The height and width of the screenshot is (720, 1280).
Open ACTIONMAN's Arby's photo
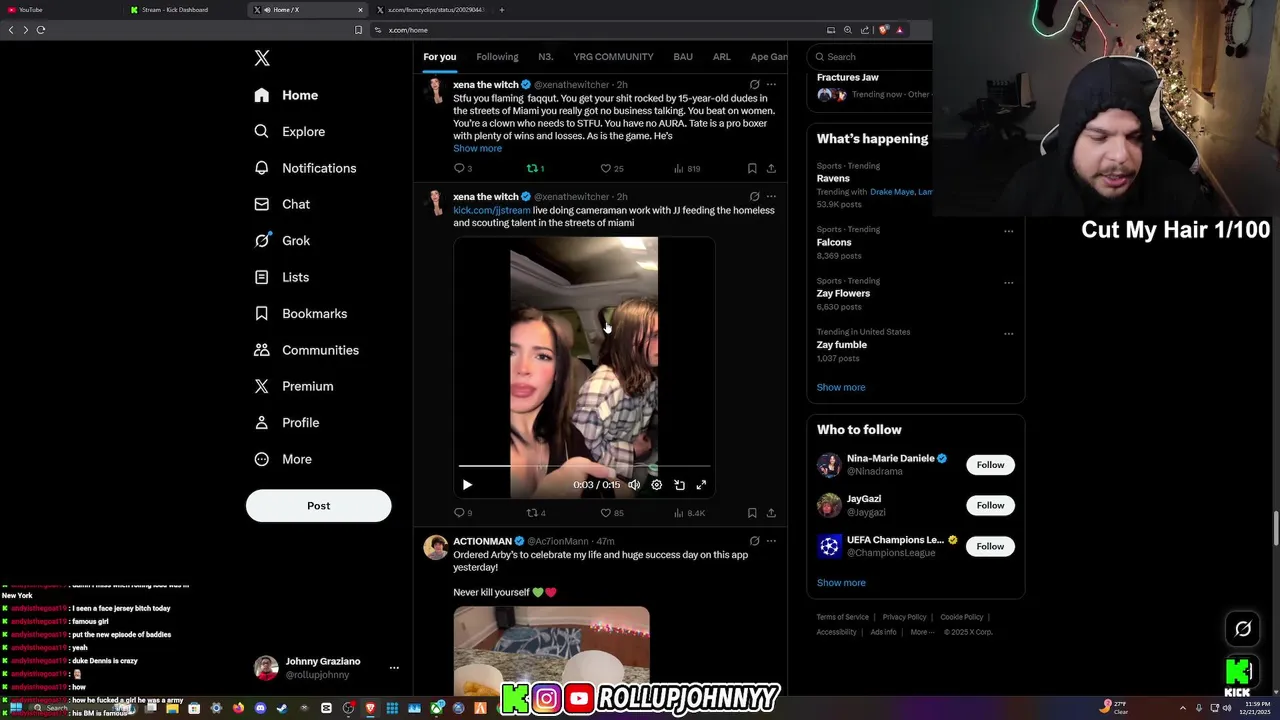(x=551, y=651)
